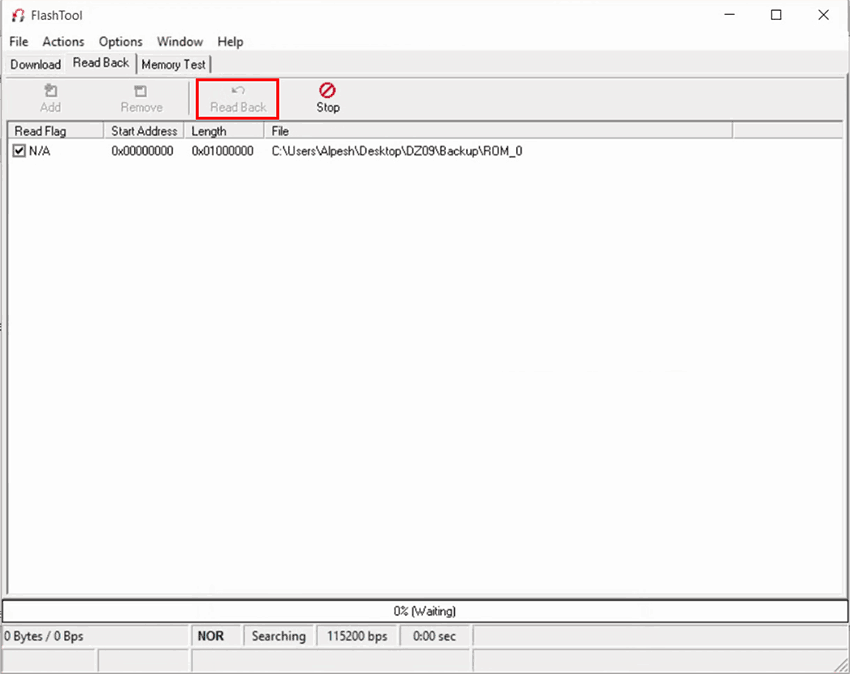Minimize the FlashTool window
Viewport: 850px width, 674px height.
(x=730, y=15)
